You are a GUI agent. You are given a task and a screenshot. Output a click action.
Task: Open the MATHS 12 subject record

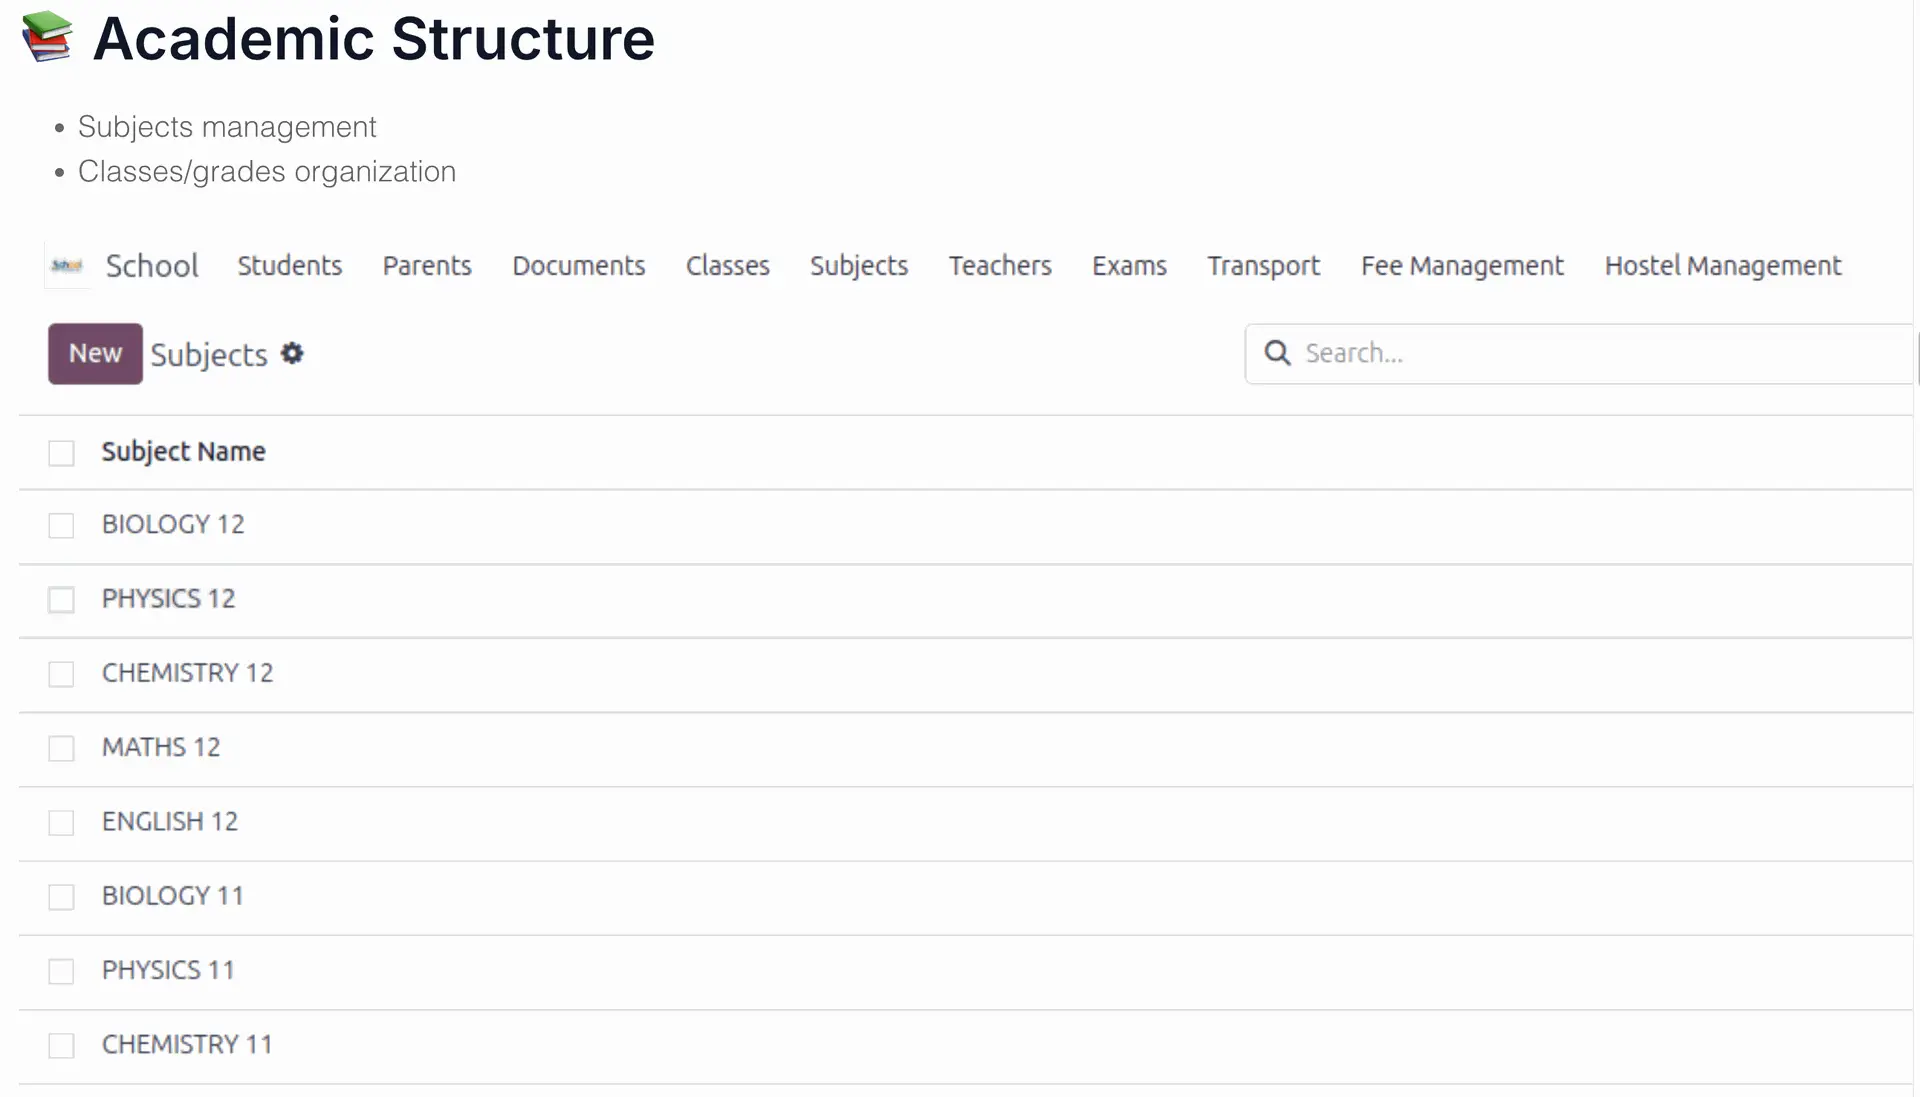[161, 748]
